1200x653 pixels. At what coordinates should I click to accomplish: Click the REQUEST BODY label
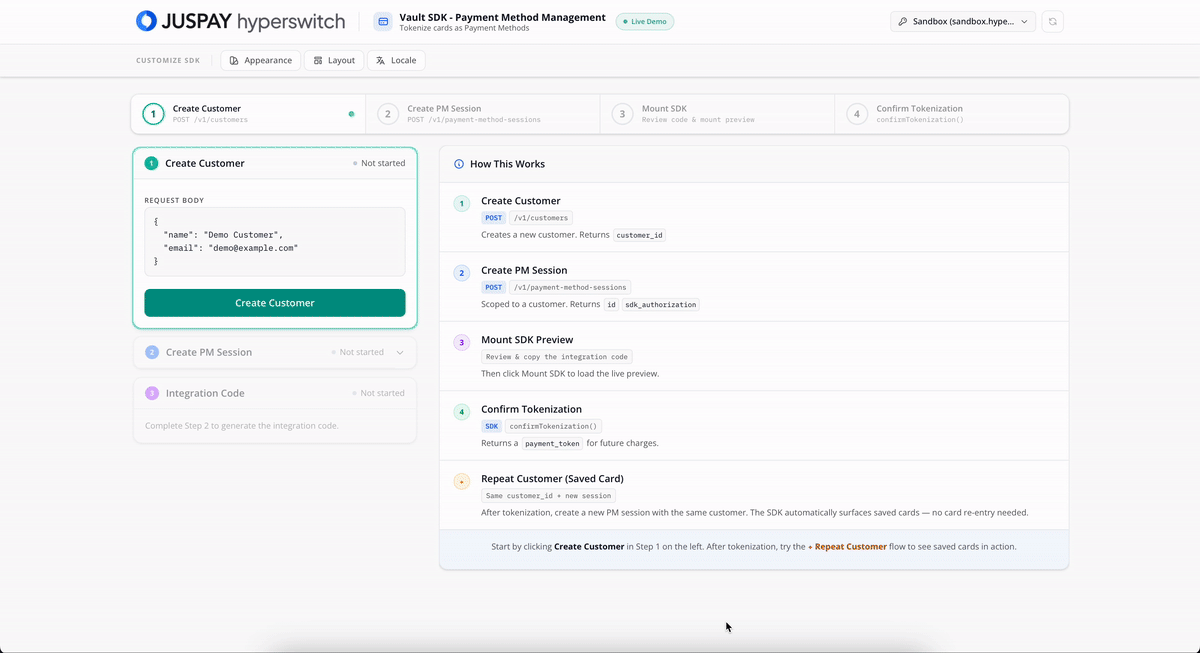point(174,200)
